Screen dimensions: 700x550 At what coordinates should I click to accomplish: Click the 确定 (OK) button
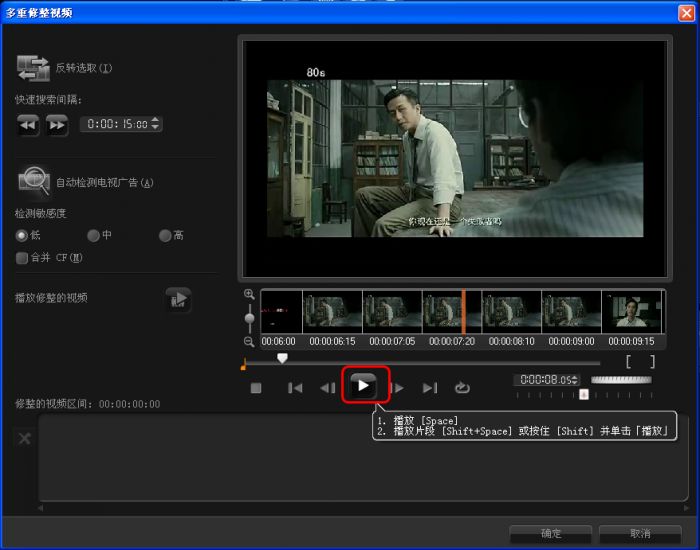pos(550,533)
